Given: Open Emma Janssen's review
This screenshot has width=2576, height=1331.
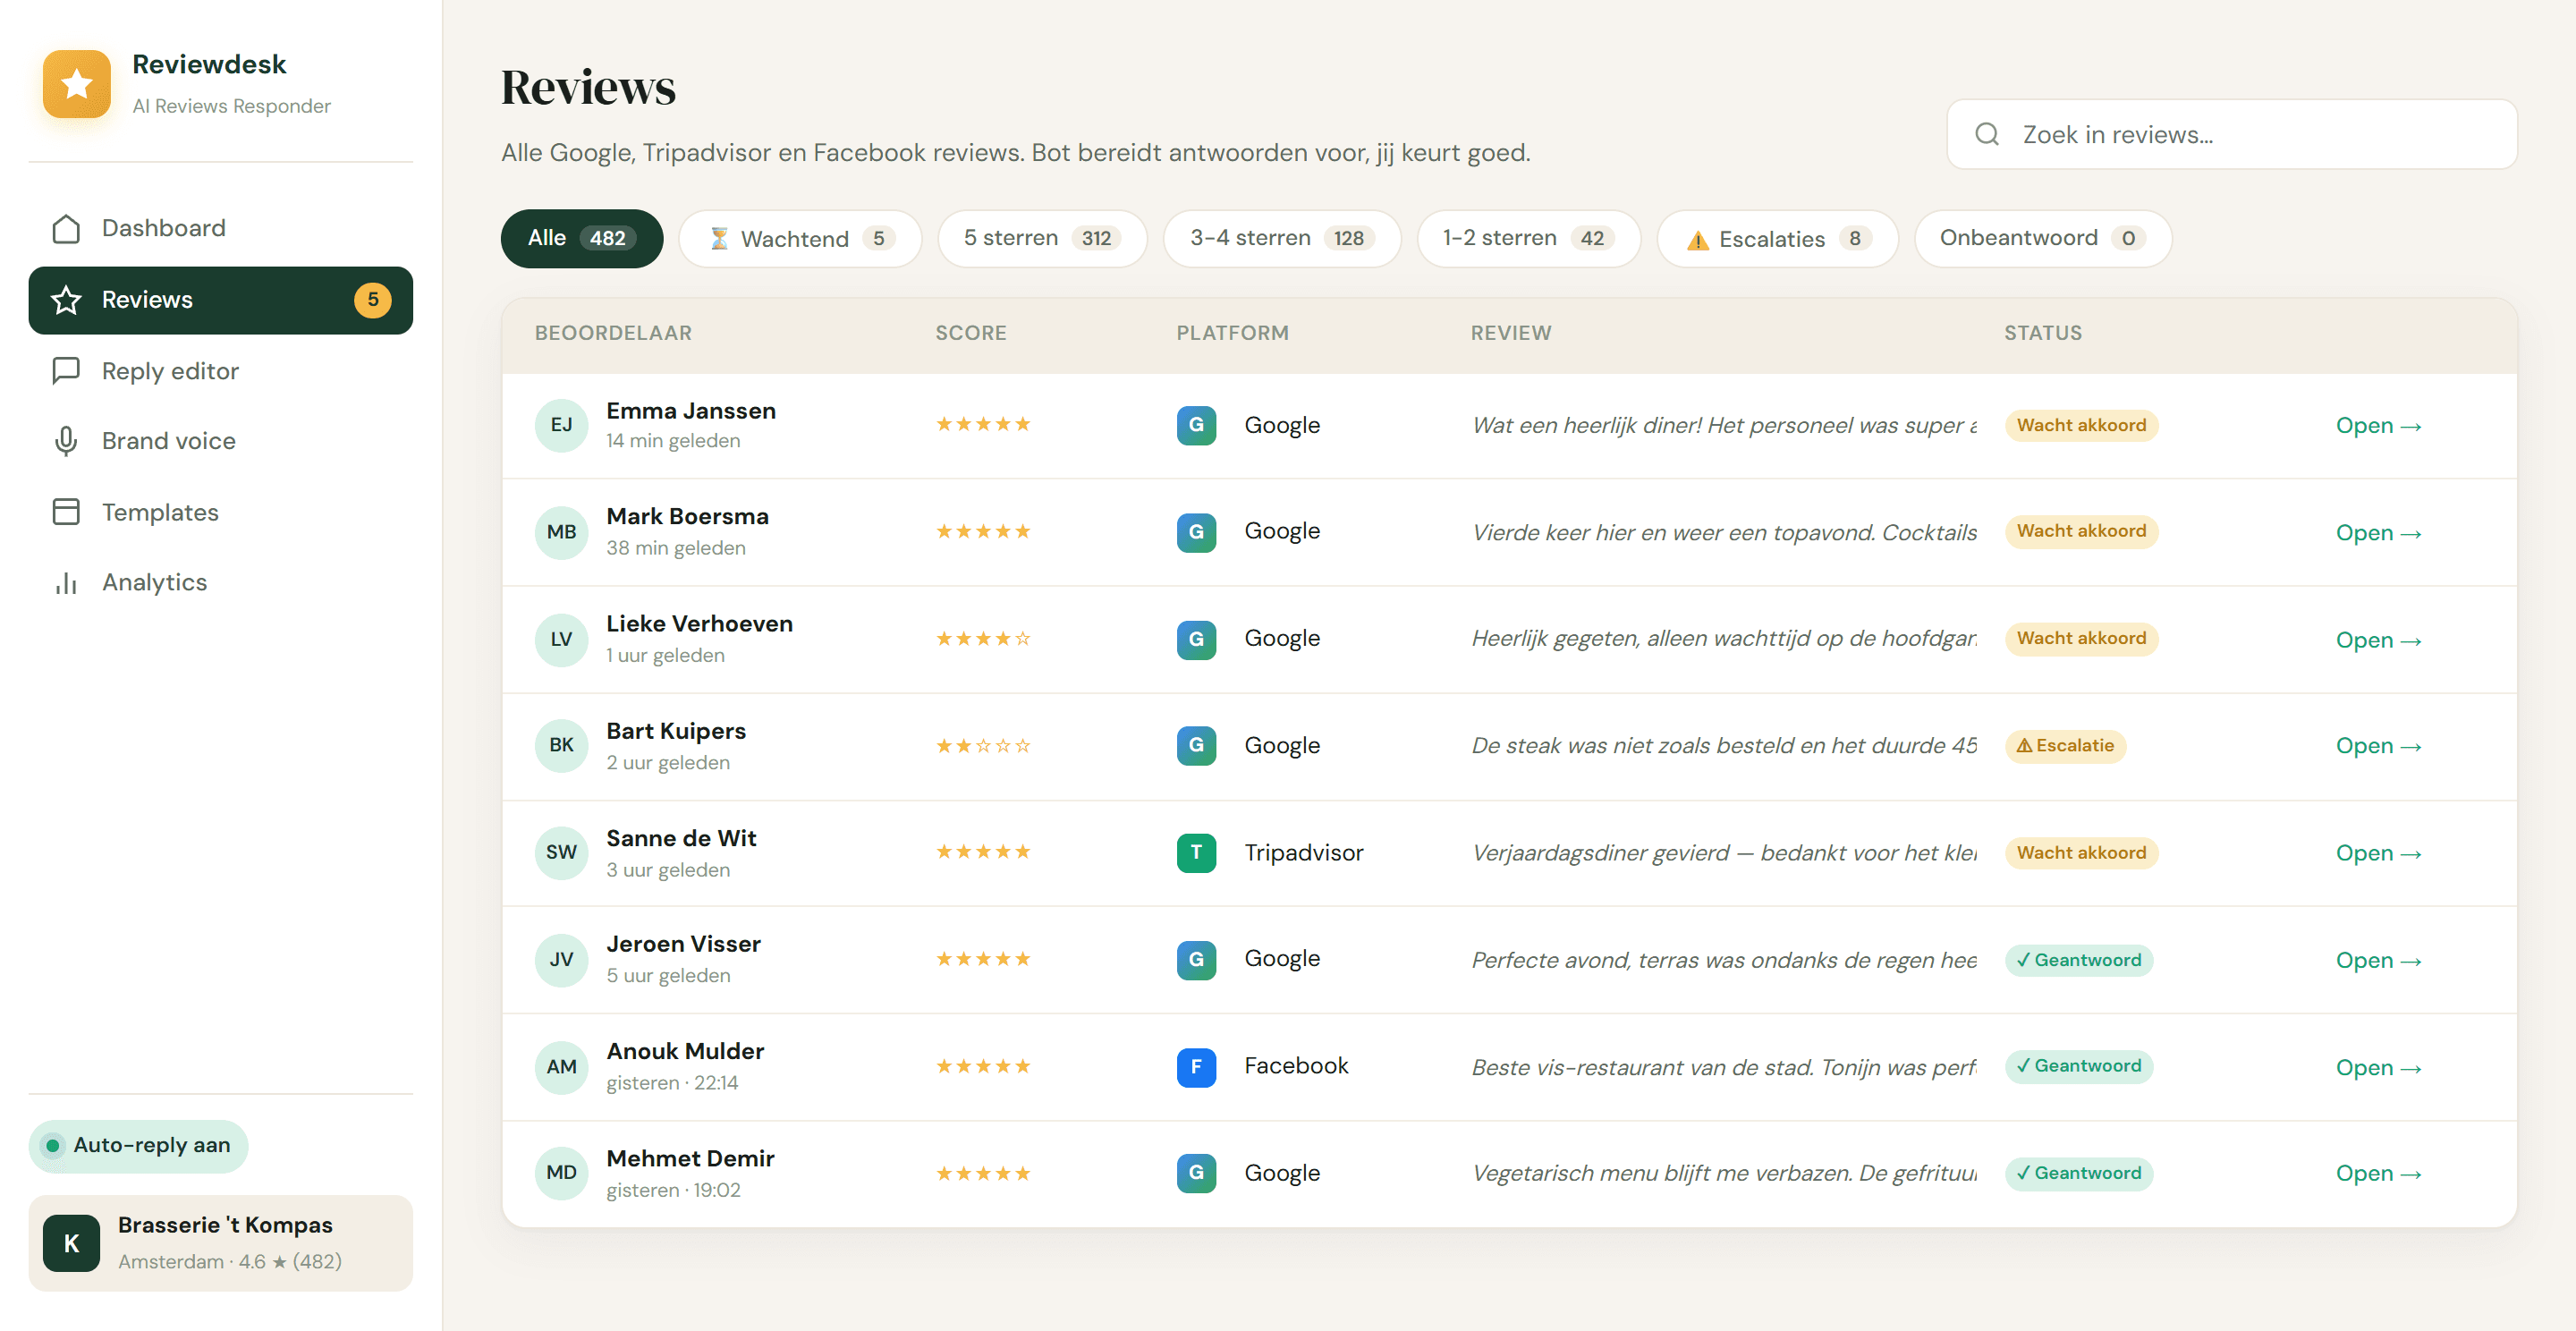Looking at the screenshot, I should (2378, 425).
